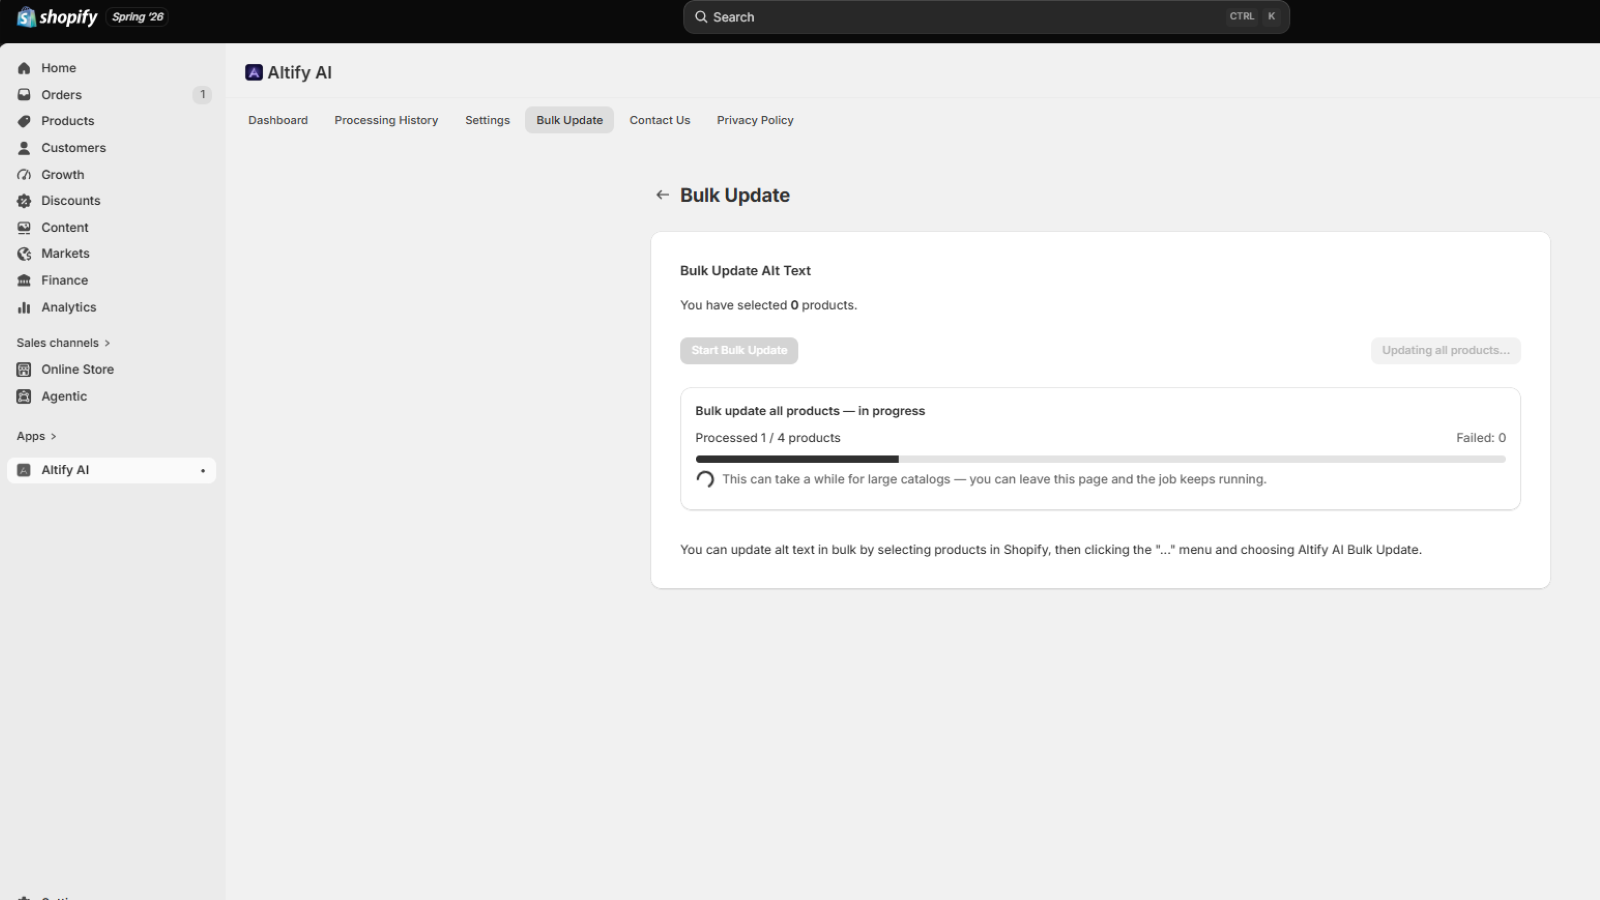Click the Online Store icon
Viewport: 1600px width, 900px height.
24,370
